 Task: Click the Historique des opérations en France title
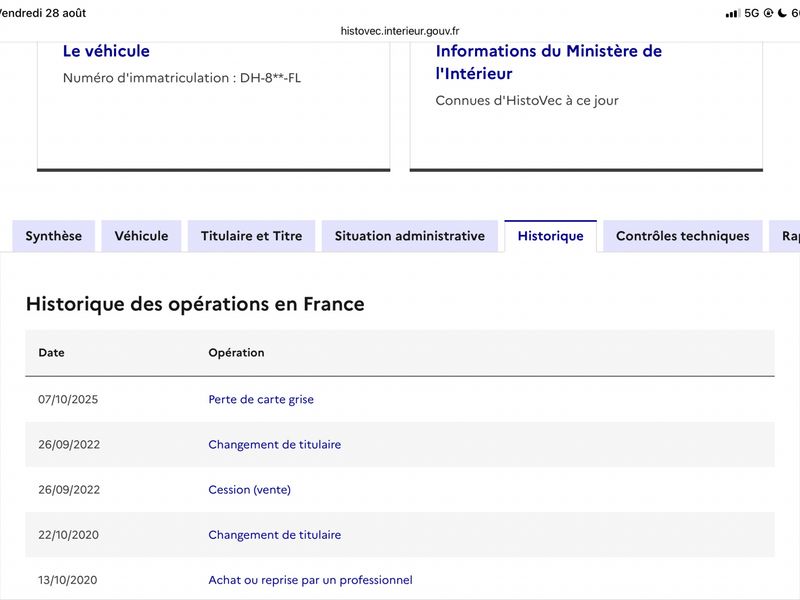[195, 304]
